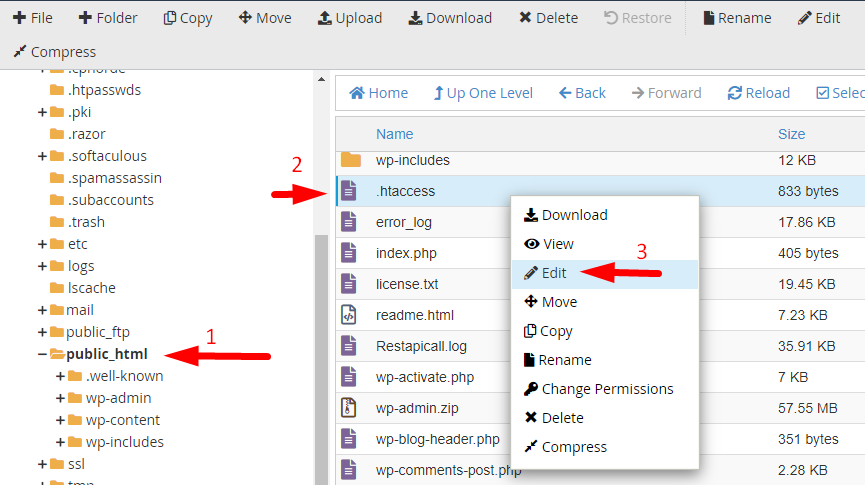Select .razor folder in tree
Screen dimensions: 865x485
tap(87, 134)
